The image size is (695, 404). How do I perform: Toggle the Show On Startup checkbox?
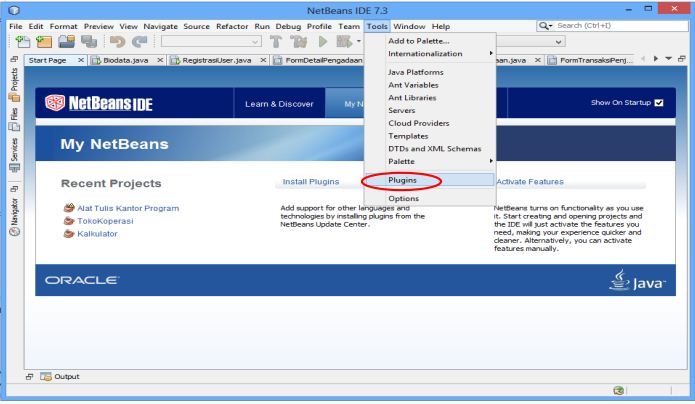click(x=659, y=103)
